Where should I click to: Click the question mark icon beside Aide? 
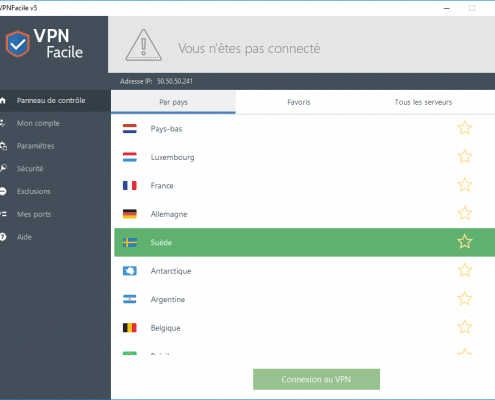[x=3, y=237]
